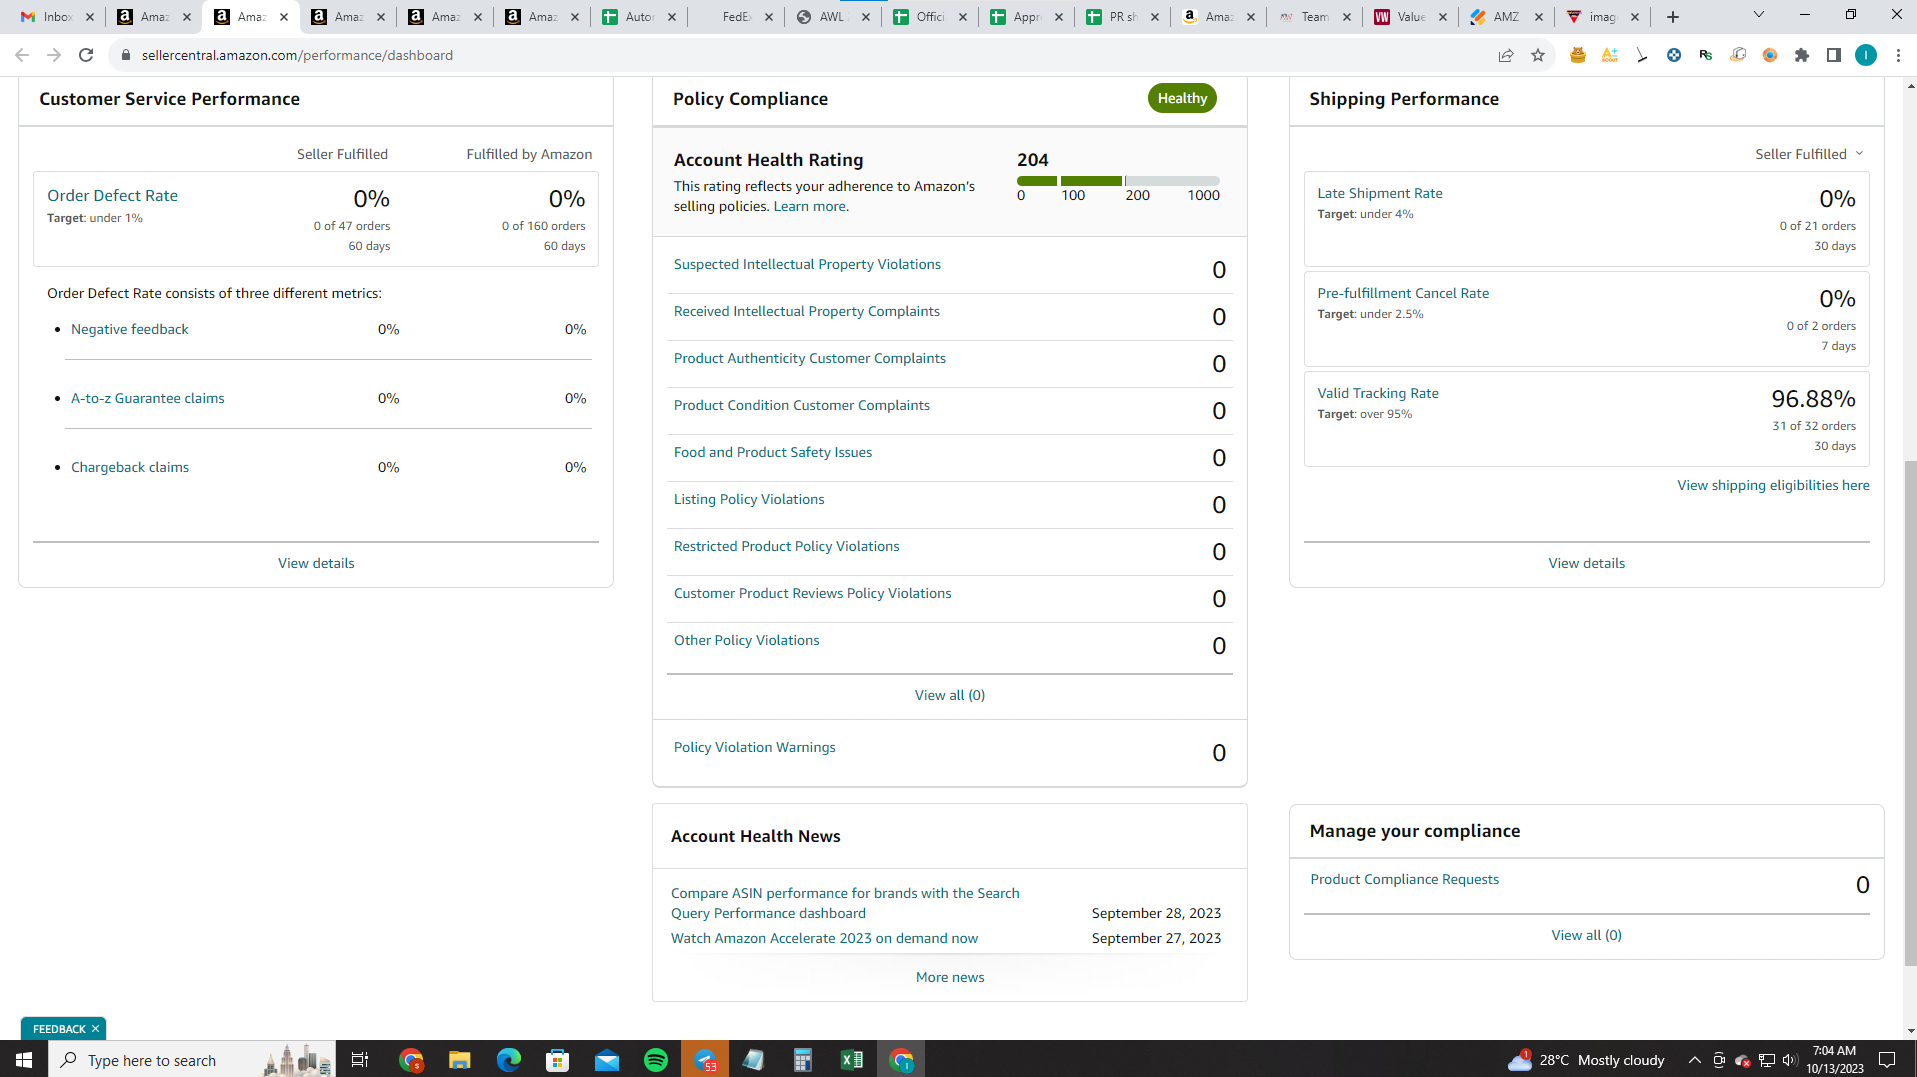Click View shipping eligibilities here
The image size is (1917, 1077).
[x=1772, y=485]
